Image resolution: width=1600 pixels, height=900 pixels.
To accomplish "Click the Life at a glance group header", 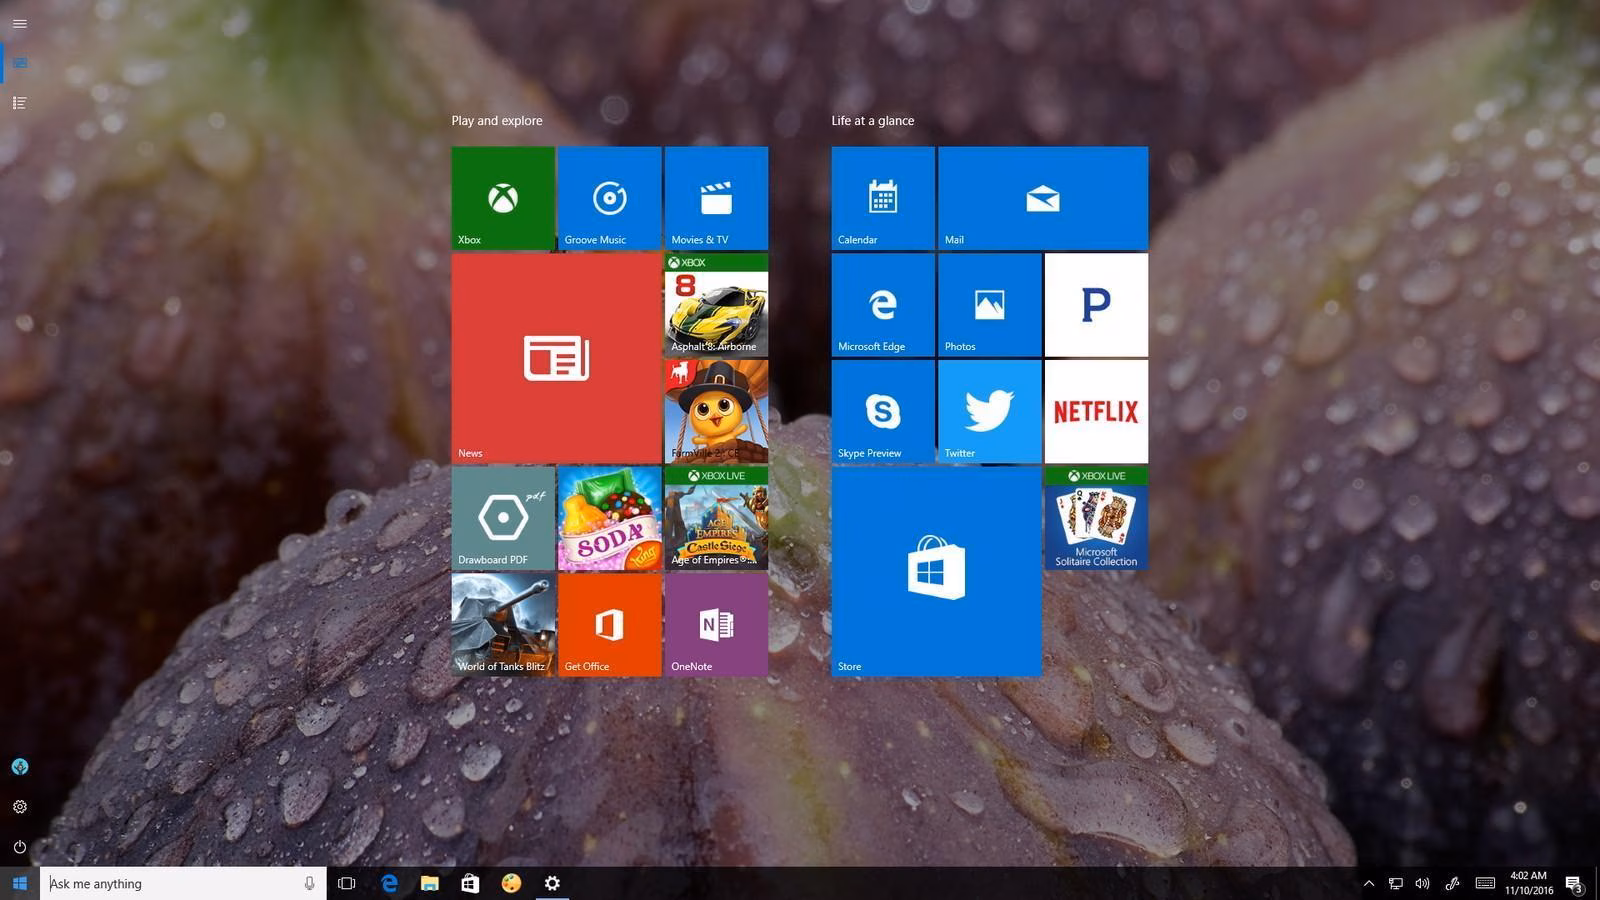I will 873,121.
